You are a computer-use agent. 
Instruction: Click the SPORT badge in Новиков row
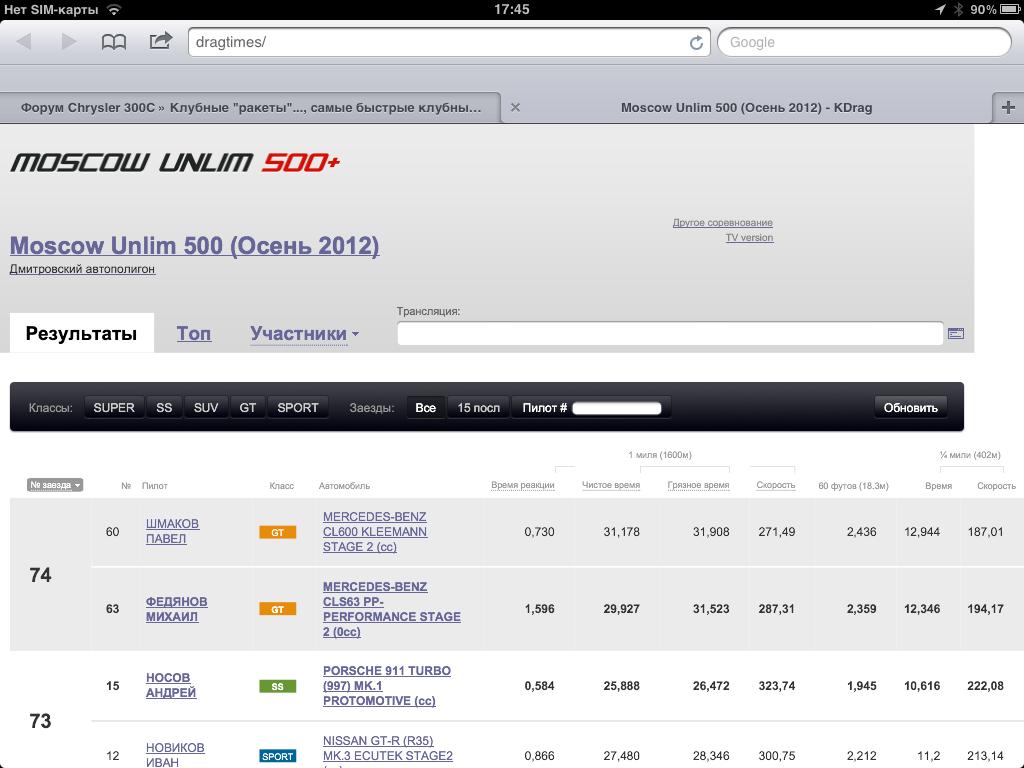[278, 756]
